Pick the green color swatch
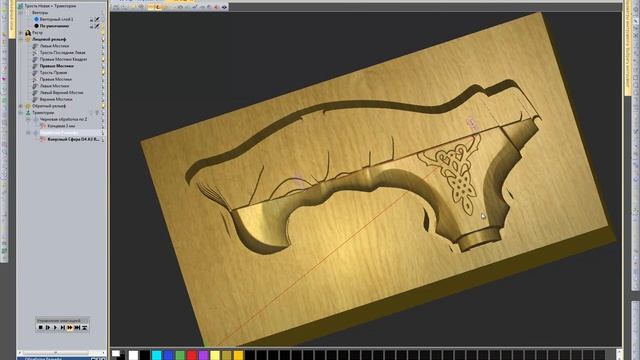 coord(180,355)
